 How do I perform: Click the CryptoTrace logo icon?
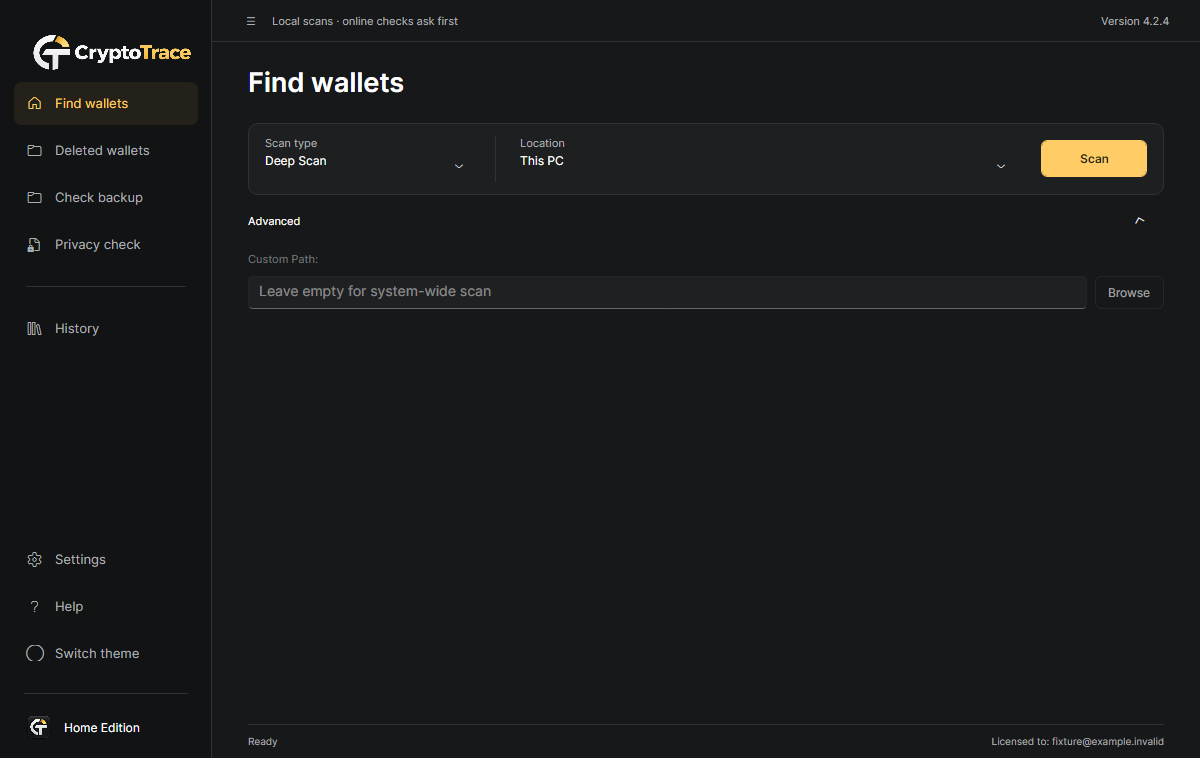[x=51, y=53]
